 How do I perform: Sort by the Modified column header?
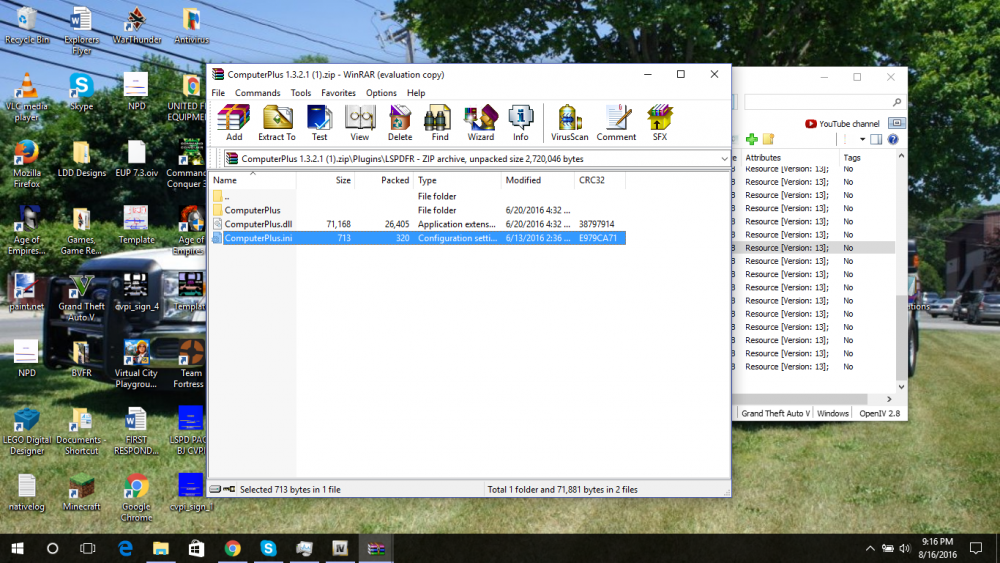click(x=538, y=180)
